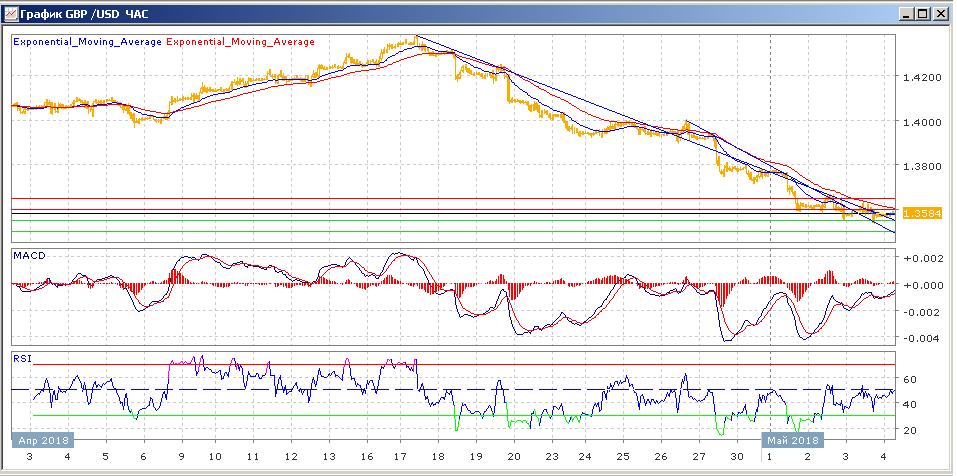957x476 pixels.
Task: Click the MACD -0.004 scale label
Action: (x=920, y=339)
